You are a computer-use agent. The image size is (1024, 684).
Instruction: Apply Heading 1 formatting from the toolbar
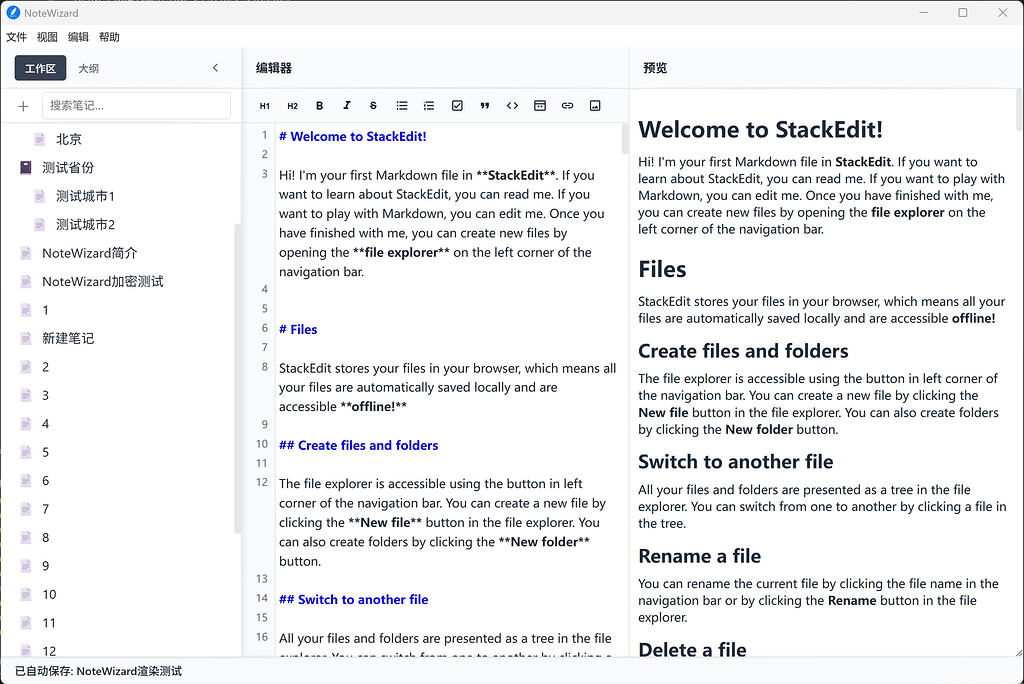[x=264, y=106]
